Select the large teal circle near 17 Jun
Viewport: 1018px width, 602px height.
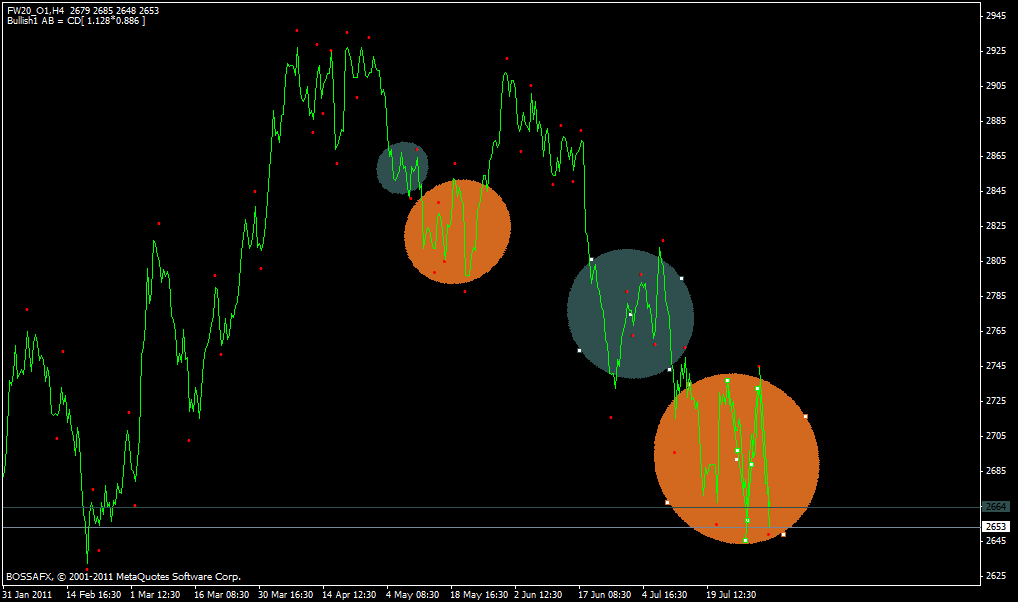click(x=630, y=314)
